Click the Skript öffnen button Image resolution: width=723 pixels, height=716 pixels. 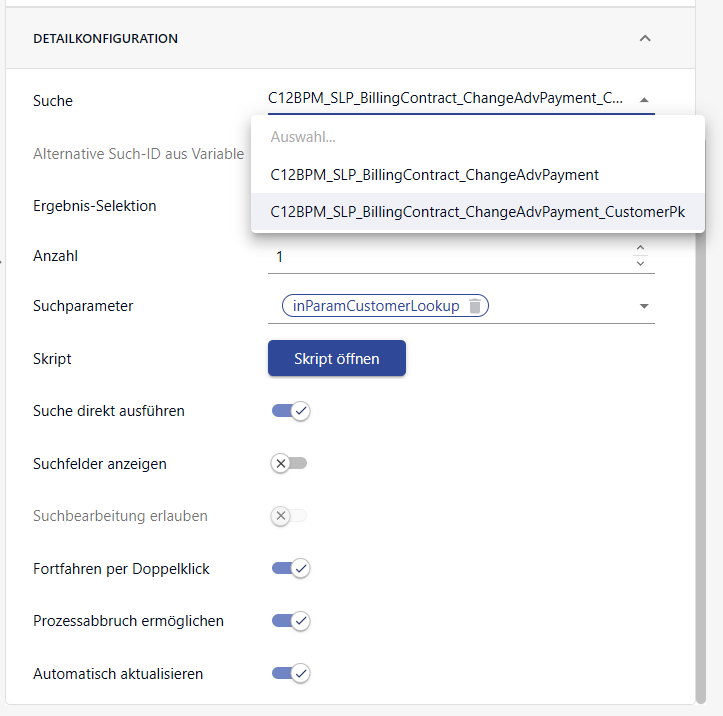pyautogui.click(x=337, y=358)
